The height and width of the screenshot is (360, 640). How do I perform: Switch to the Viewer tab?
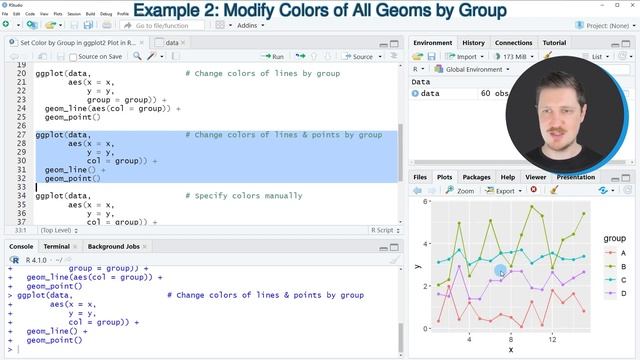[535, 177]
